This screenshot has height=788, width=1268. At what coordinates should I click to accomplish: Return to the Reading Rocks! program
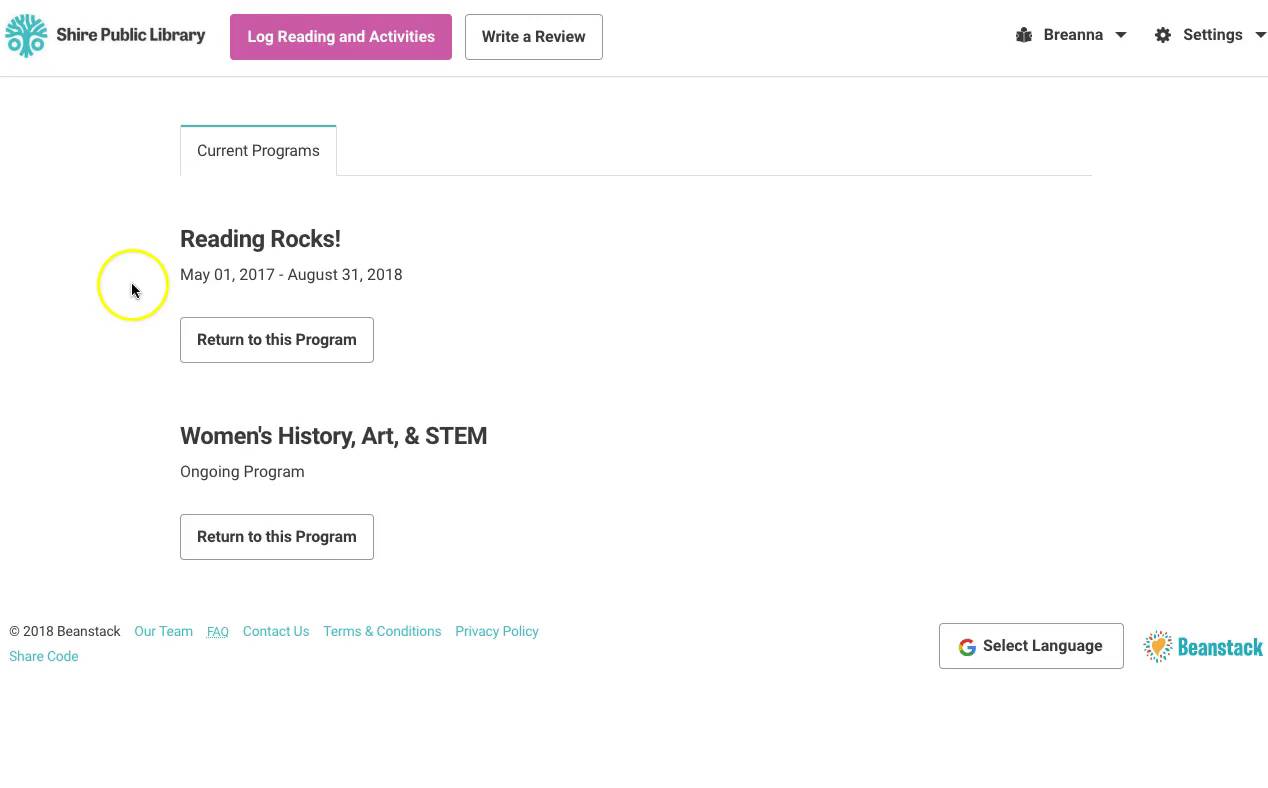click(276, 340)
